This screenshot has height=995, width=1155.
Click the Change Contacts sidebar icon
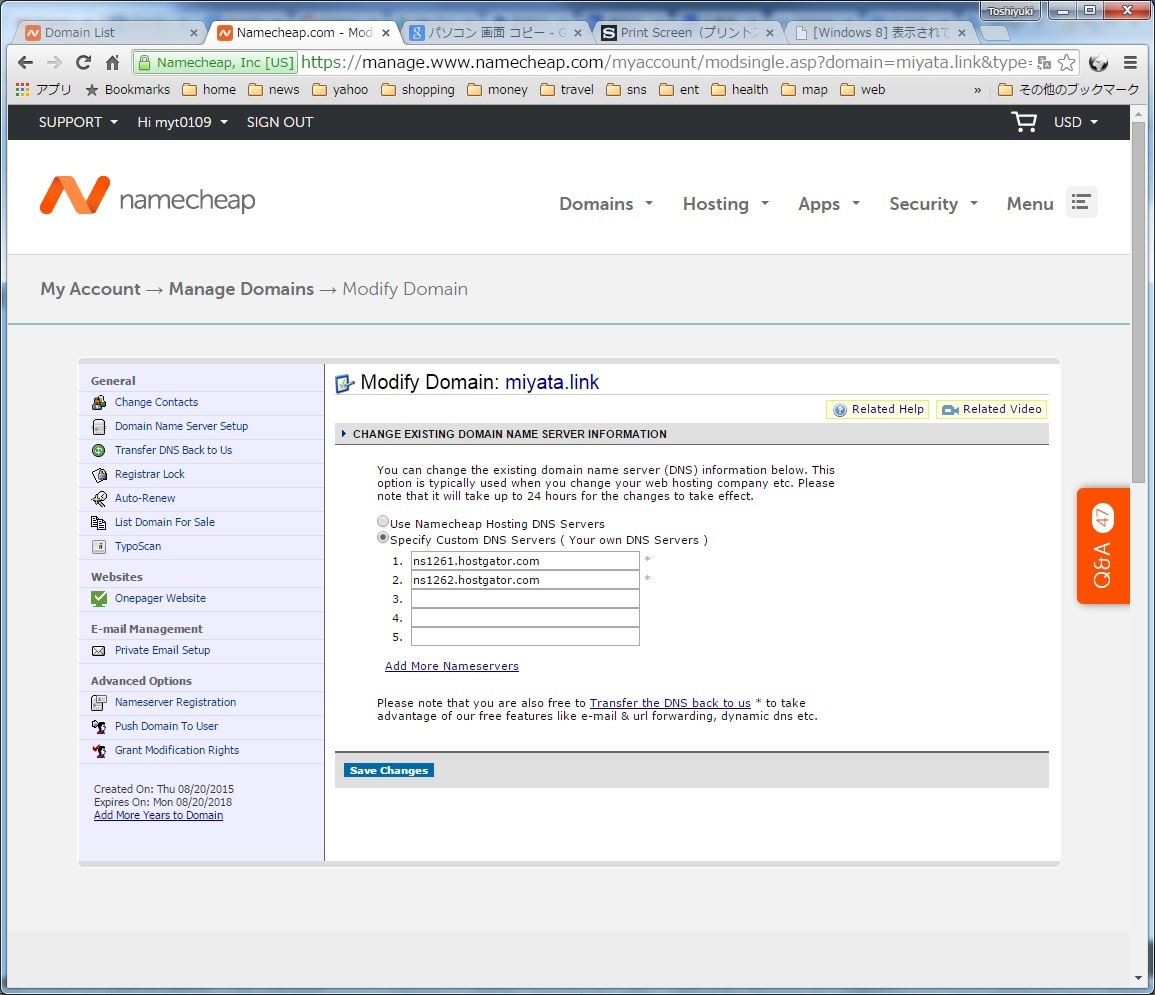(x=99, y=403)
